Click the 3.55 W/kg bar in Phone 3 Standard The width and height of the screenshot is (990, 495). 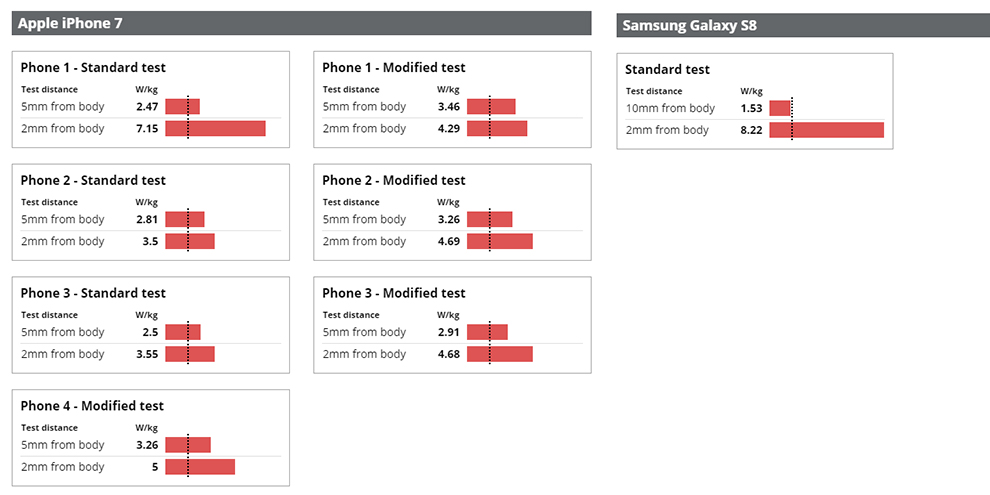click(x=190, y=354)
